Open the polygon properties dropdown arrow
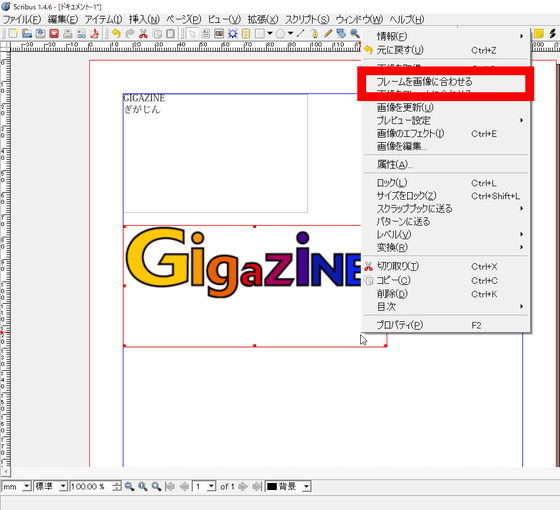This screenshot has height=510, width=560. point(290,34)
